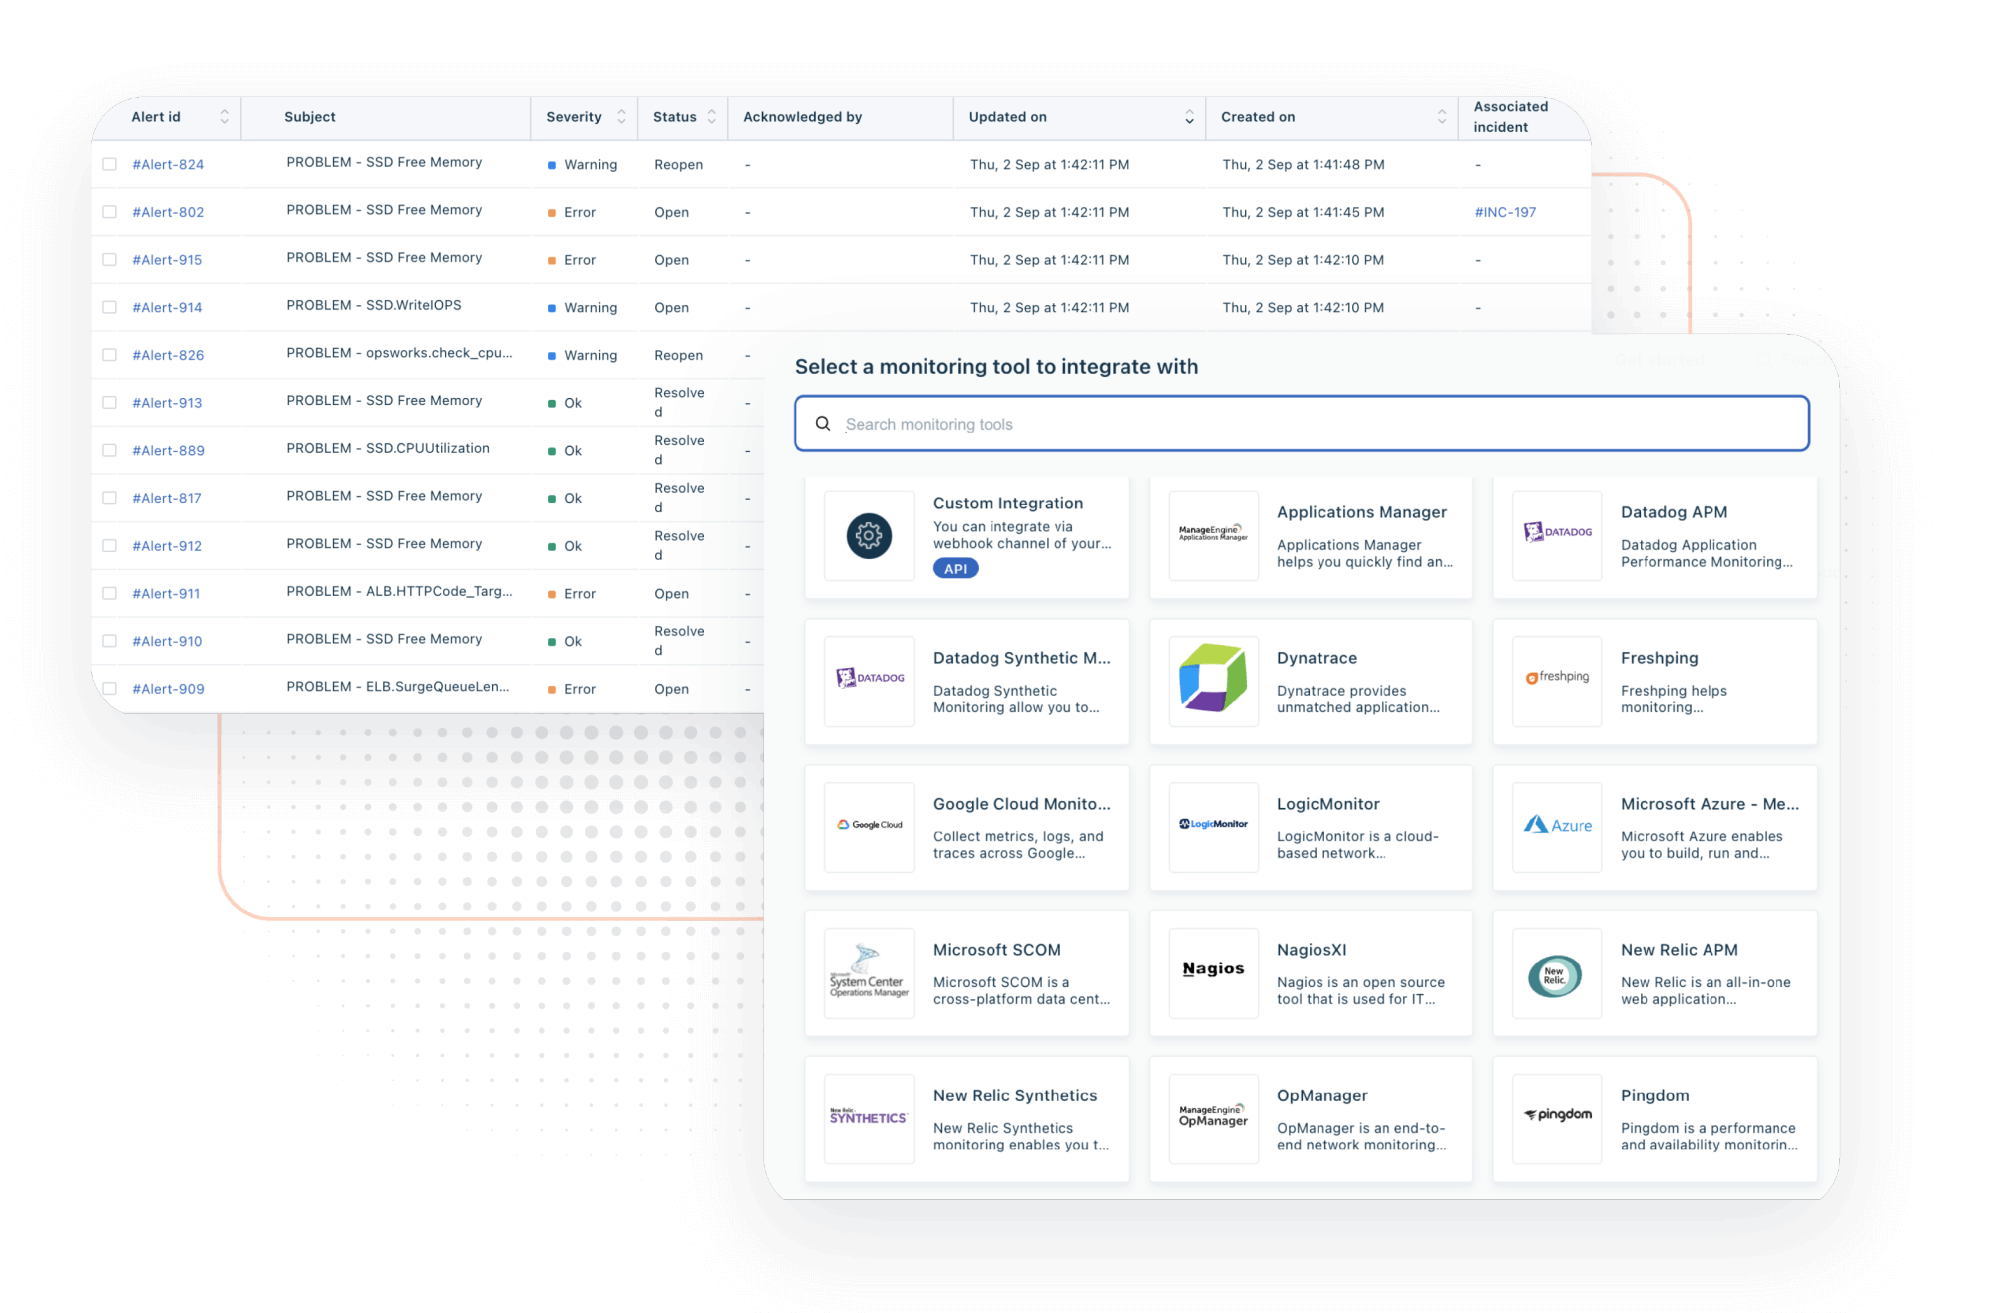Select the Microsoft SCOM card title

pos(996,950)
